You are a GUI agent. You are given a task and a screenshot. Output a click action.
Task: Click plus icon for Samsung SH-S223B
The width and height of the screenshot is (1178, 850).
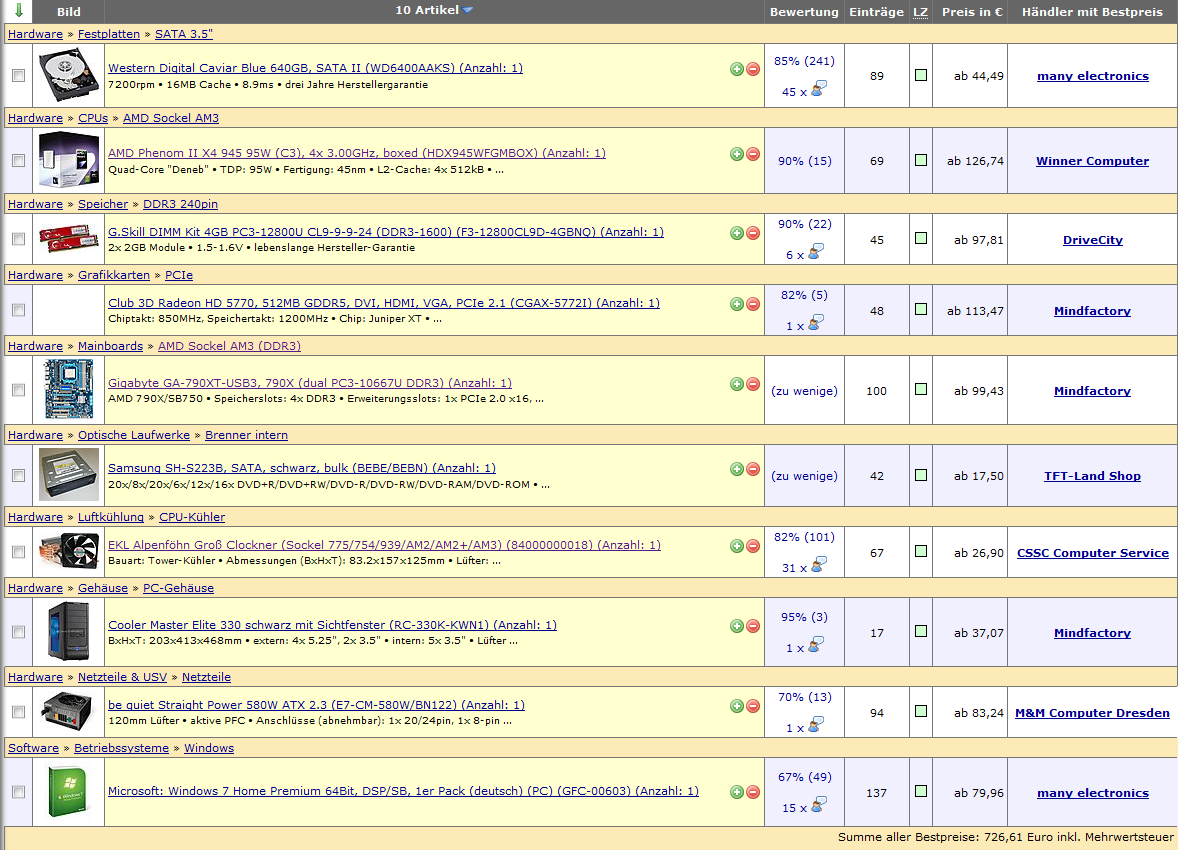pyautogui.click(x=737, y=469)
